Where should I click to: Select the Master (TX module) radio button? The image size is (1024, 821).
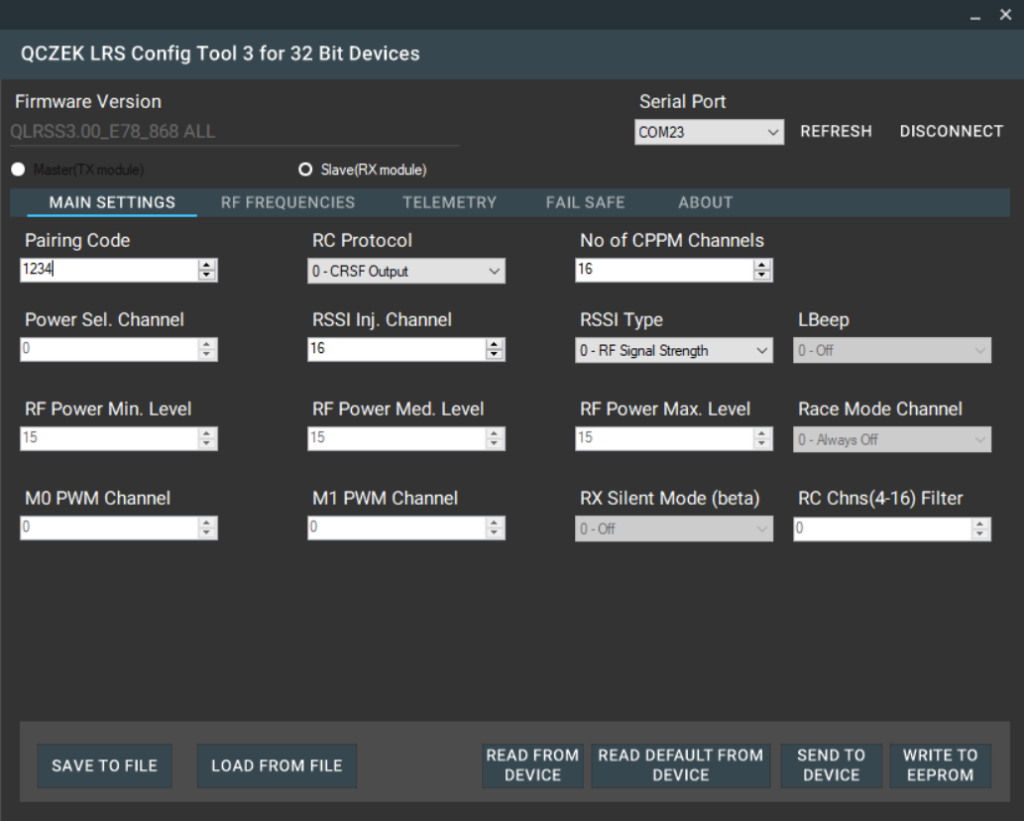pos(18,170)
